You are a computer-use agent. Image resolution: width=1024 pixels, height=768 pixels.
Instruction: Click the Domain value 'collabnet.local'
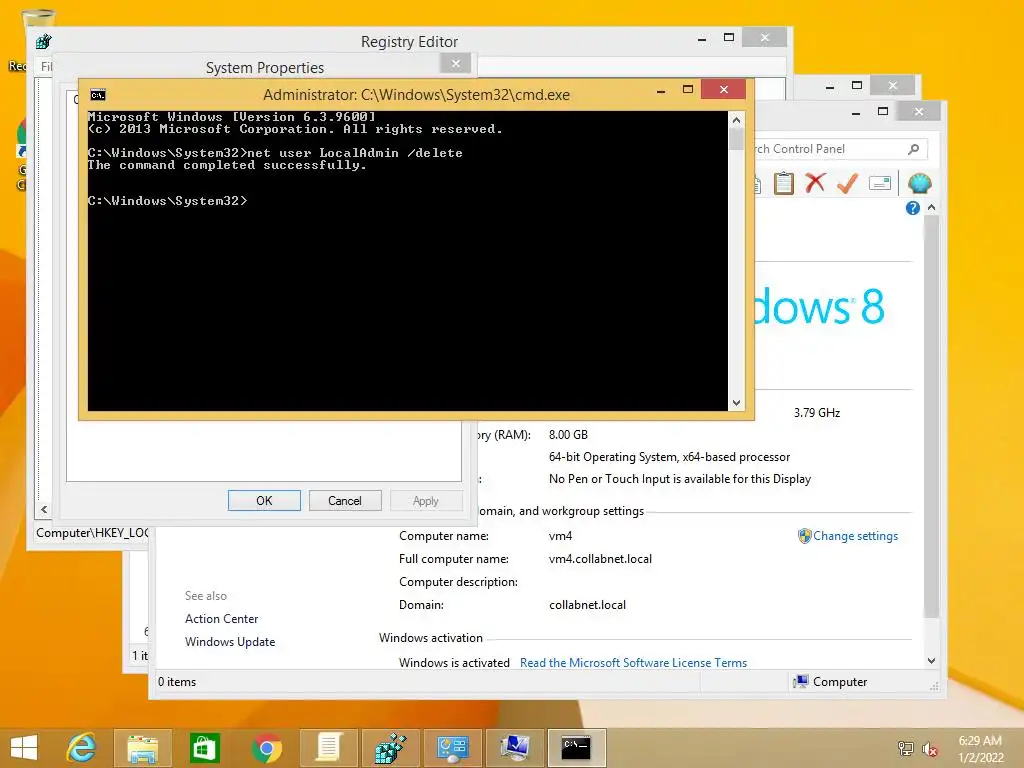587,605
